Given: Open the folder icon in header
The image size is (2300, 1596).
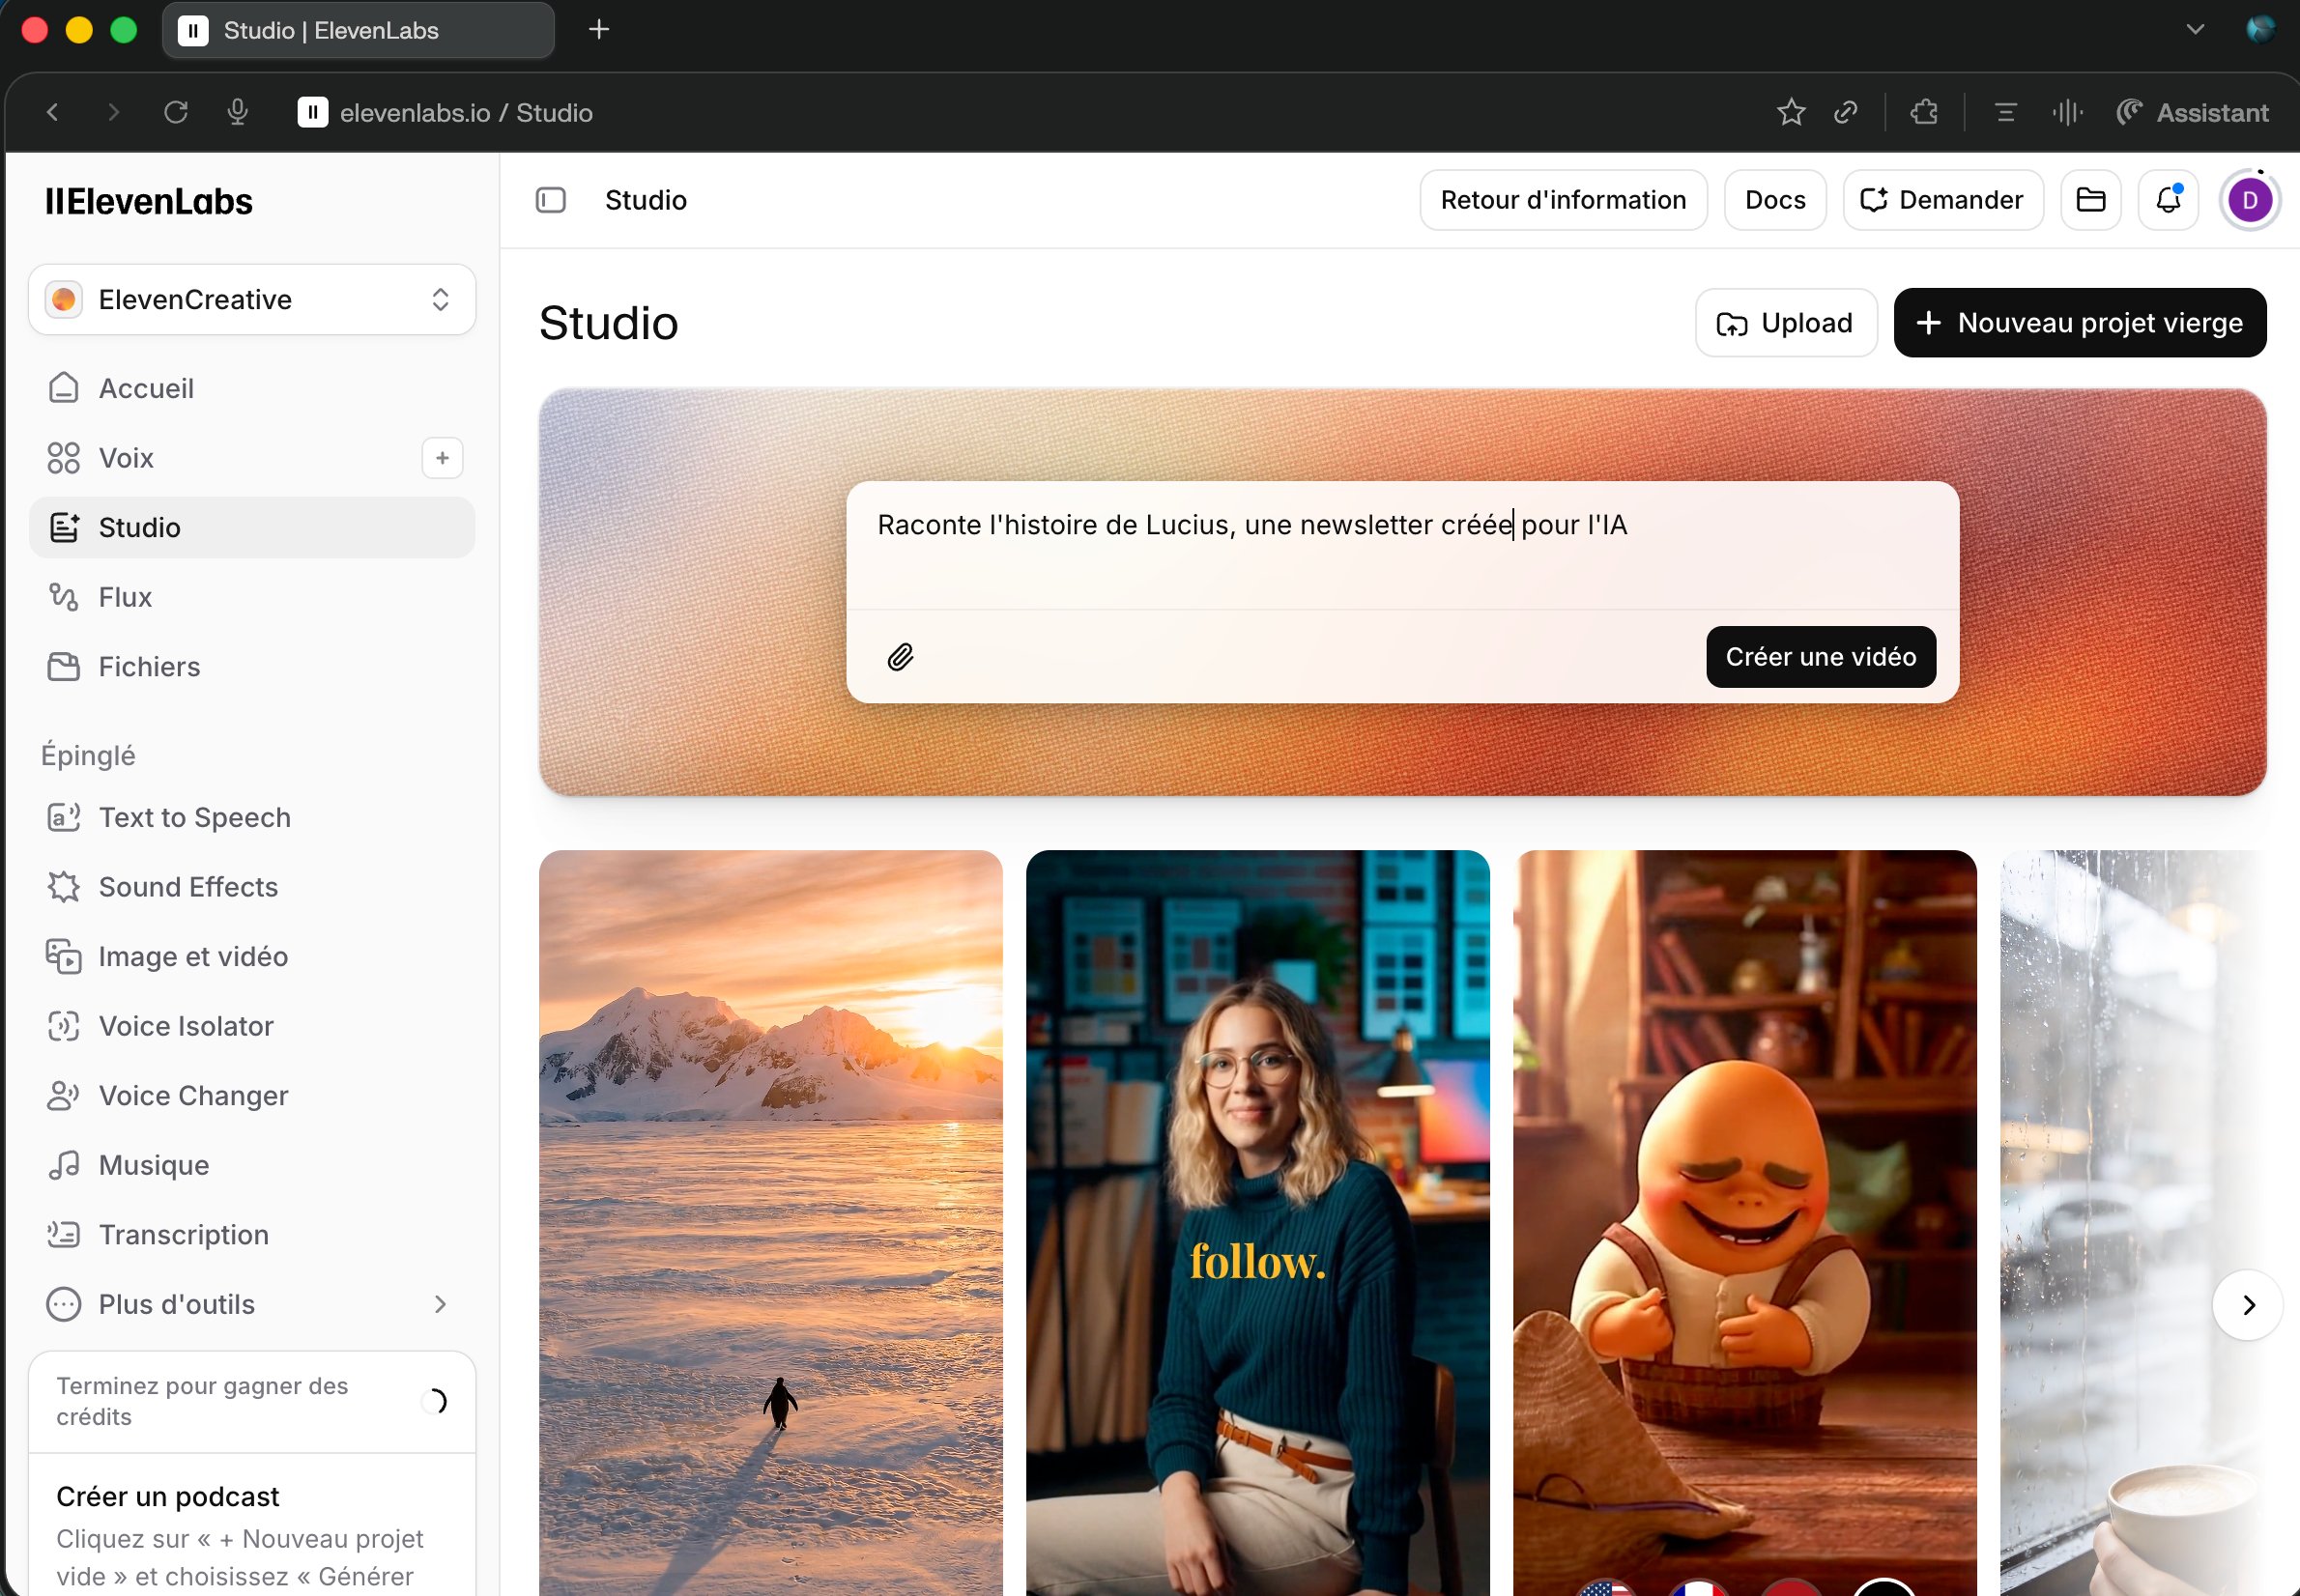Looking at the screenshot, I should click(x=2091, y=200).
